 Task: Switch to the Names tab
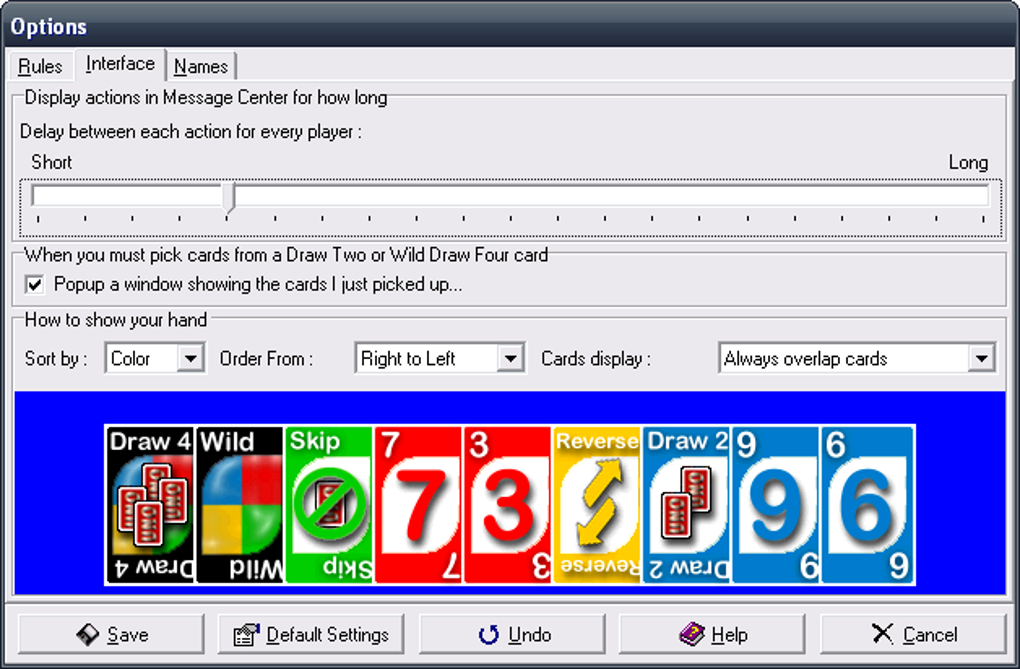click(201, 66)
